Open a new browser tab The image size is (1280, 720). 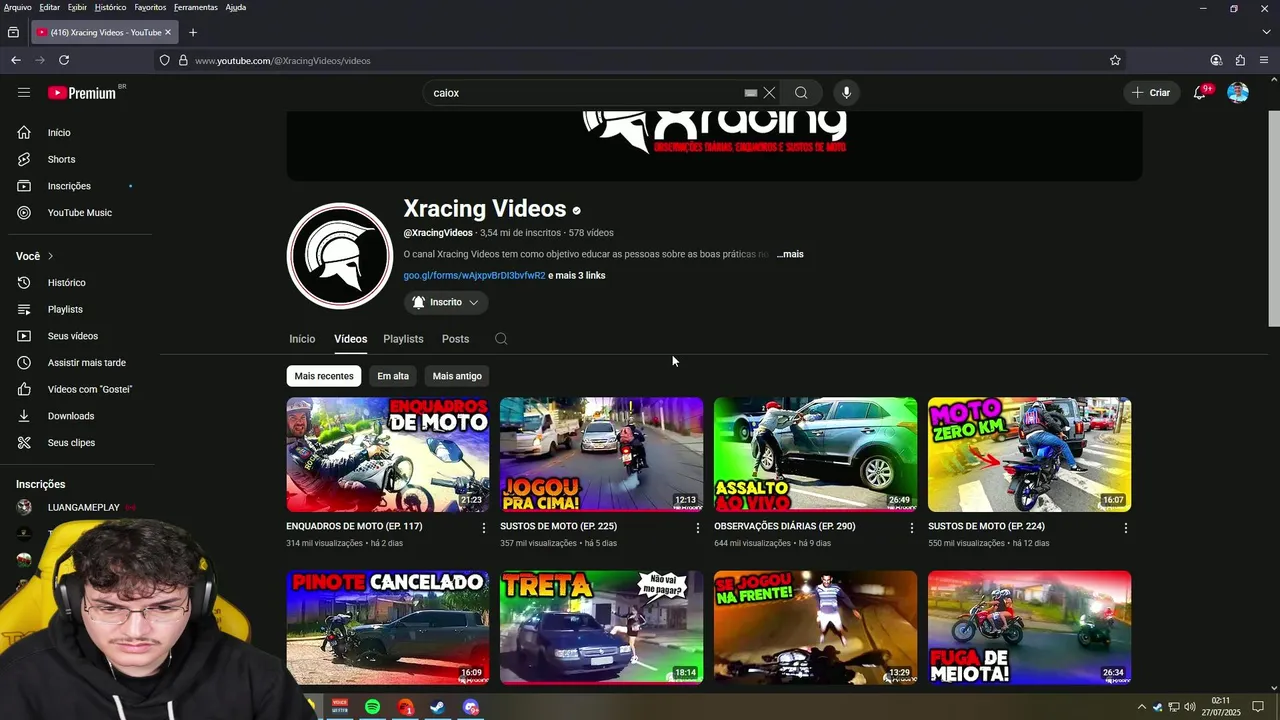pos(193,32)
